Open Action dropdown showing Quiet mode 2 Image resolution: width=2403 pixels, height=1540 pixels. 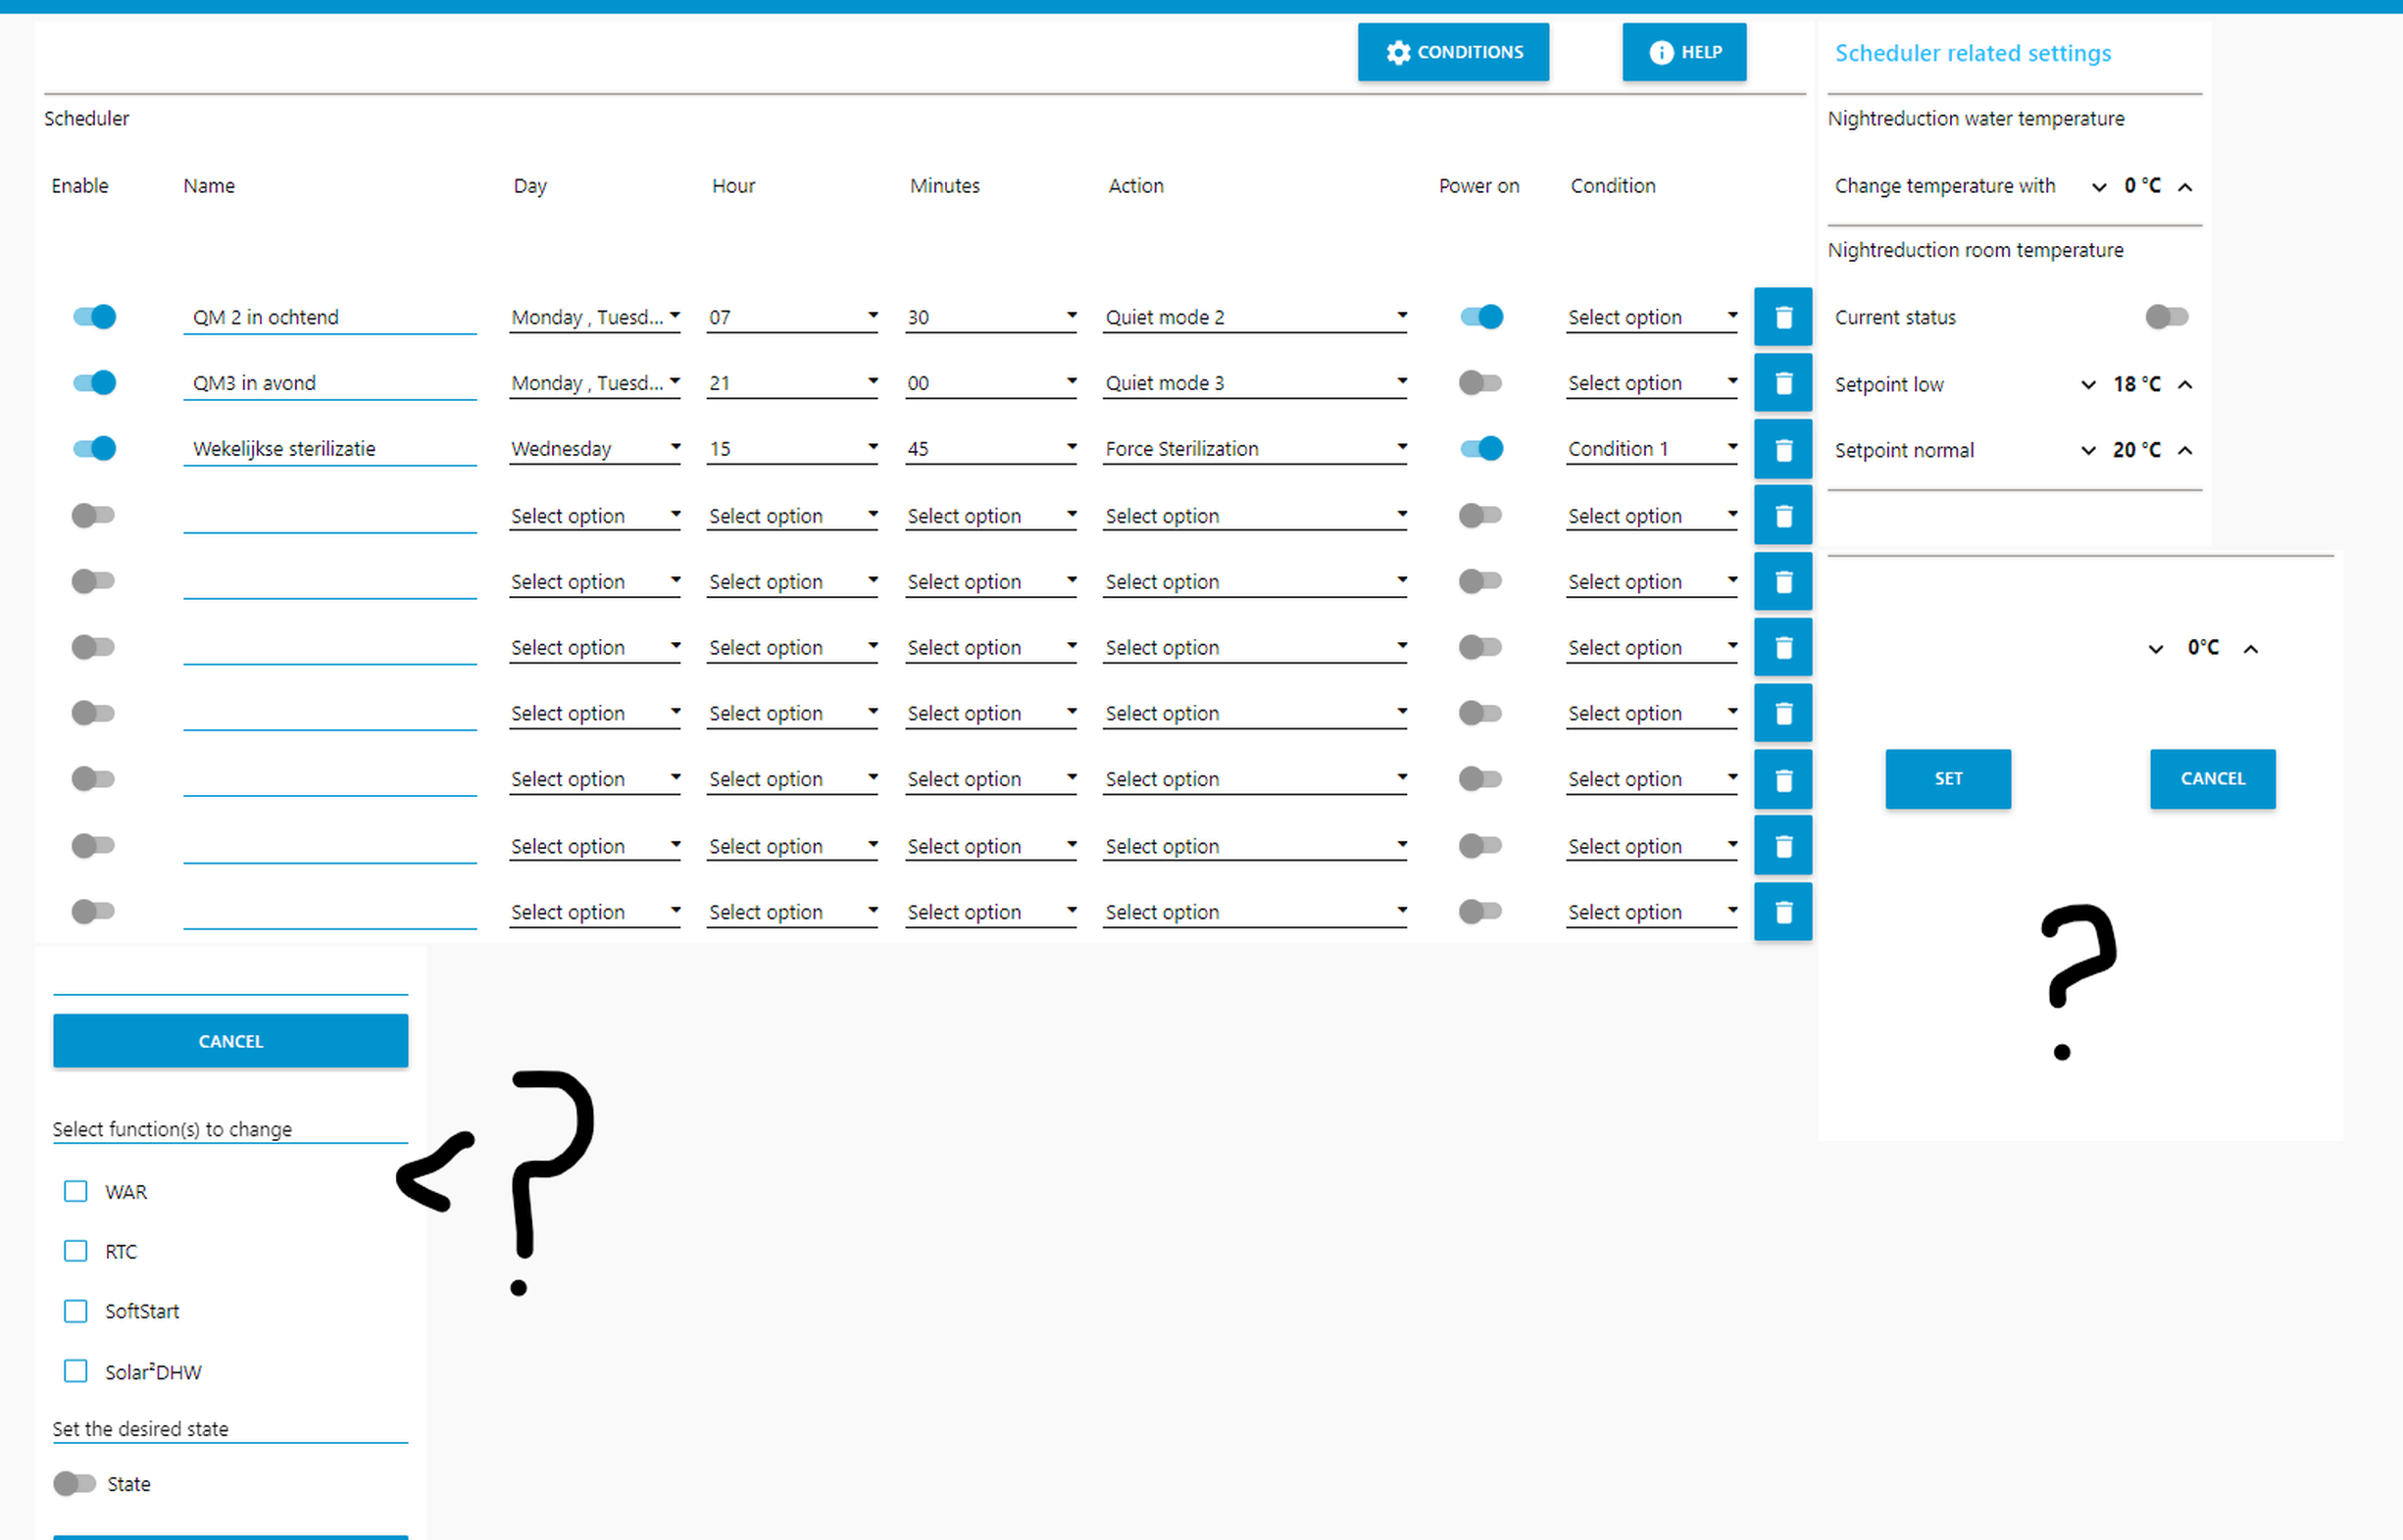pyautogui.click(x=1255, y=318)
